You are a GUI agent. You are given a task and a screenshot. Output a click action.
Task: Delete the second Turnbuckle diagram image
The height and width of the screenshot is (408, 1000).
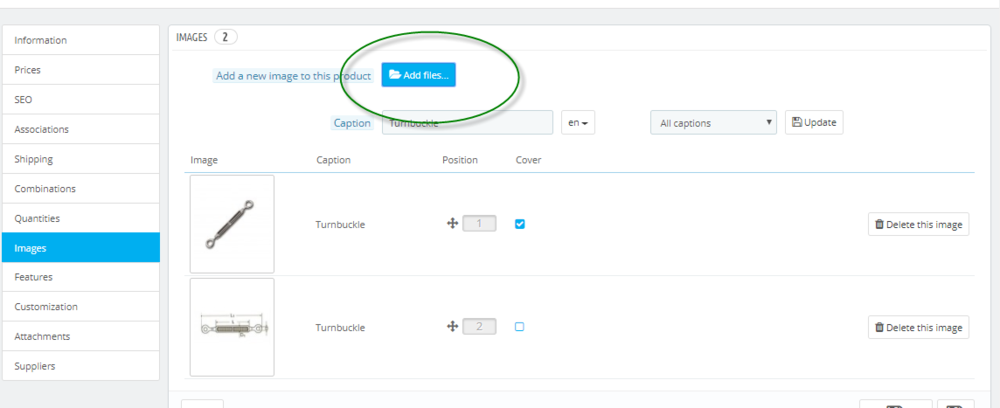coord(918,327)
